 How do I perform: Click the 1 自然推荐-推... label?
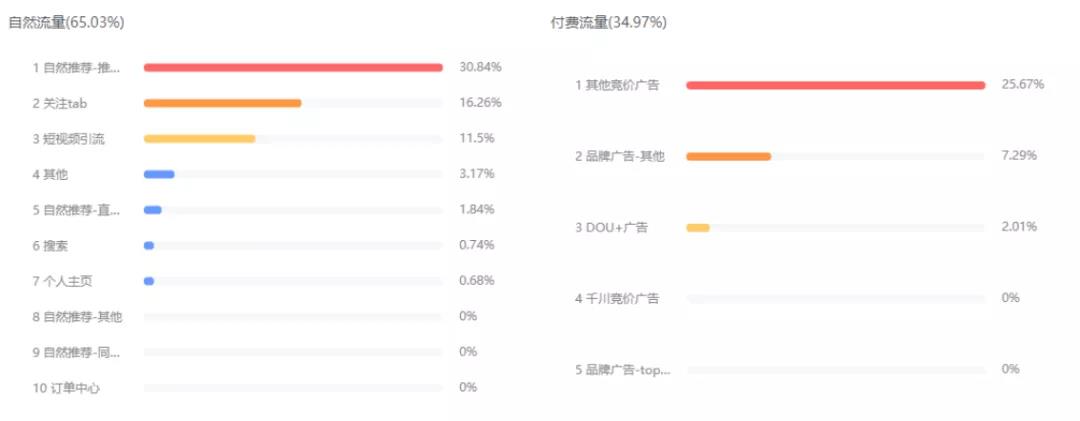[x=76, y=68]
